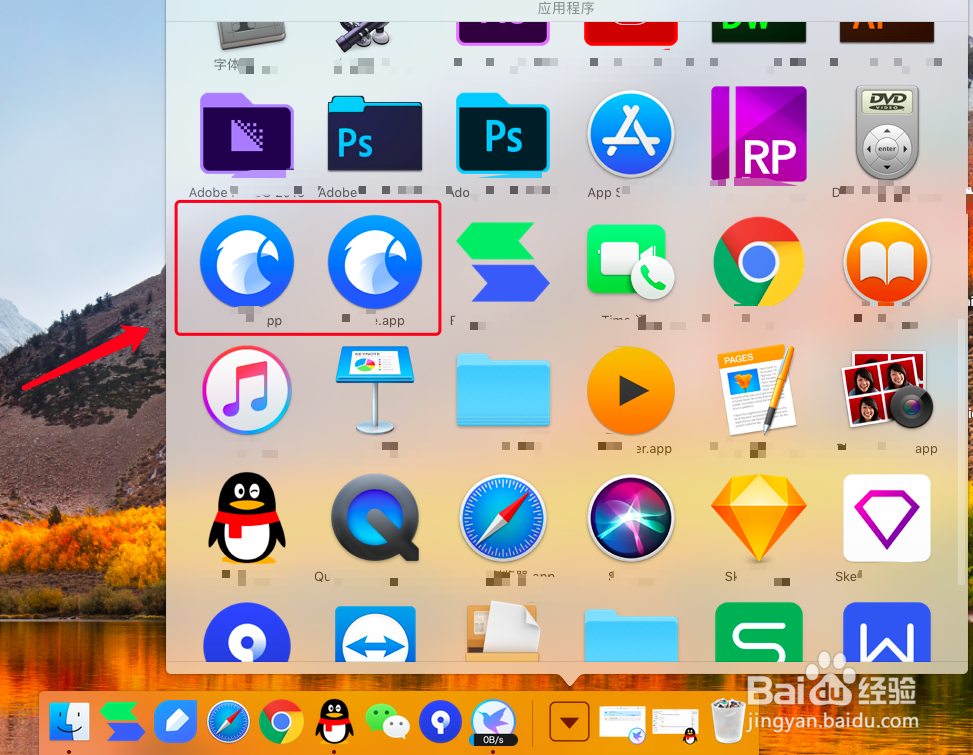This screenshot has height=755, width=973.
Task: Restore minimized window with bird badge
Action: click(x=622, y=723)
